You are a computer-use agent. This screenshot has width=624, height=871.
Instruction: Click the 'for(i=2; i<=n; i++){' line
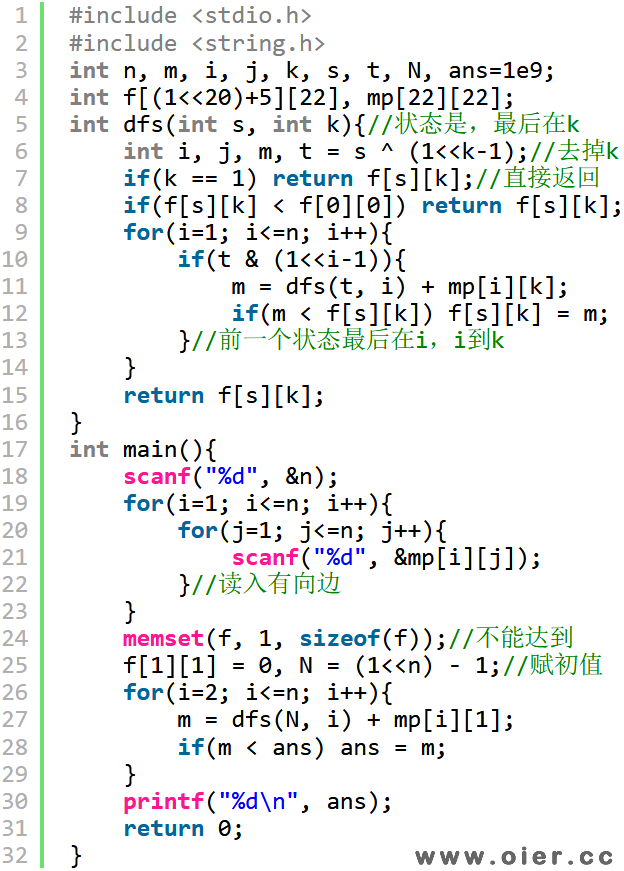pos(258,693)
